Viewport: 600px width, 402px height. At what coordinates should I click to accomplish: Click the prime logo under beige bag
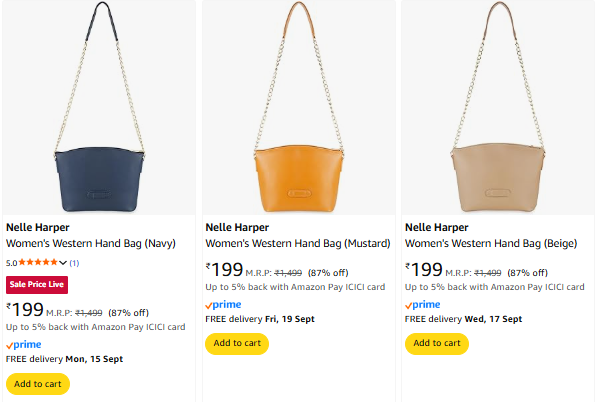point(423,304)
